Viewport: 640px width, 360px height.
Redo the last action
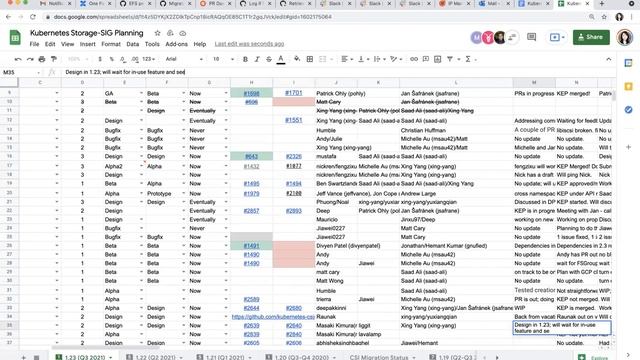[x=30, y=59]
